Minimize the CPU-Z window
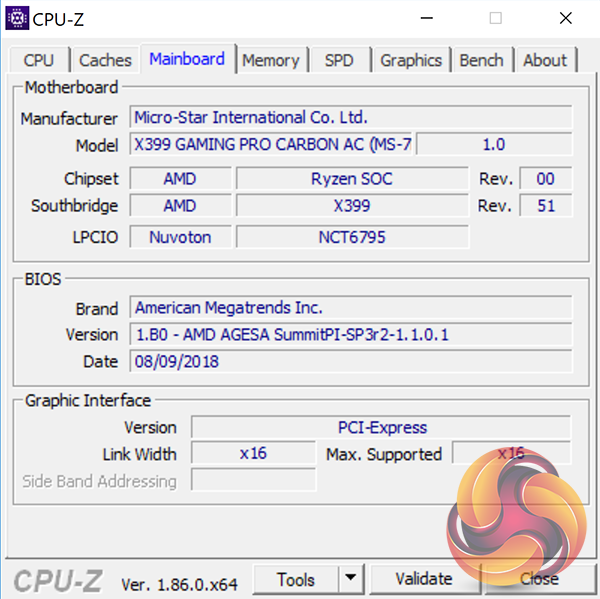The image size is (600, 599). click(427, 18)
